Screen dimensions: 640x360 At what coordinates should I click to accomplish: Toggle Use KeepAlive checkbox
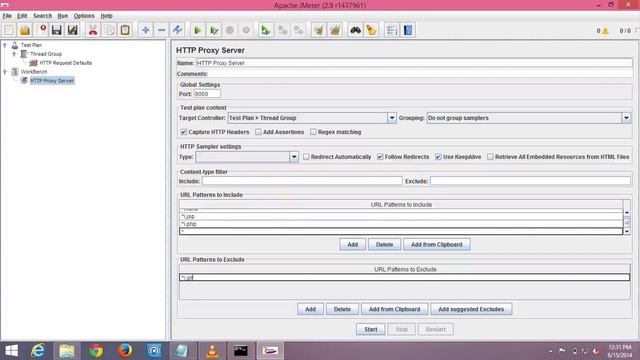click(x=438, y=157)
